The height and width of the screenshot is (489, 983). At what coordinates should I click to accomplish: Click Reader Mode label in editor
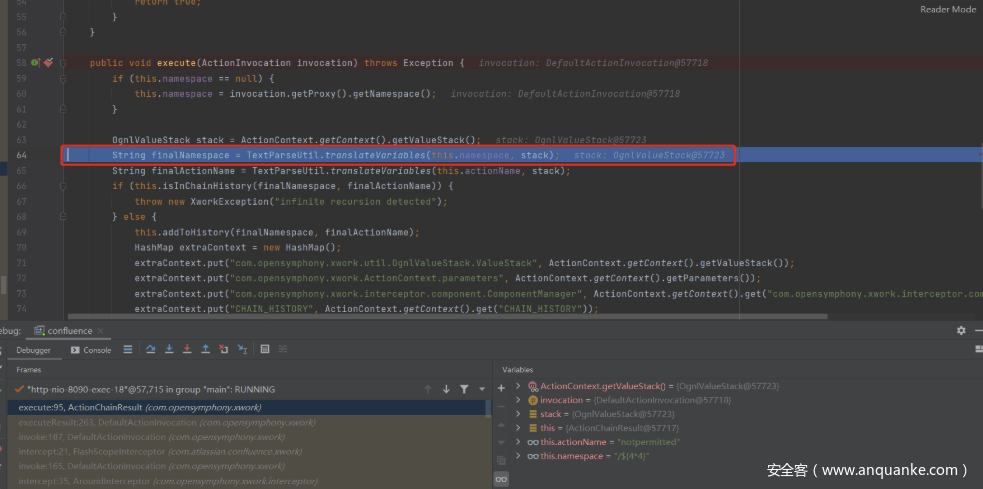[x=947, y=9]
